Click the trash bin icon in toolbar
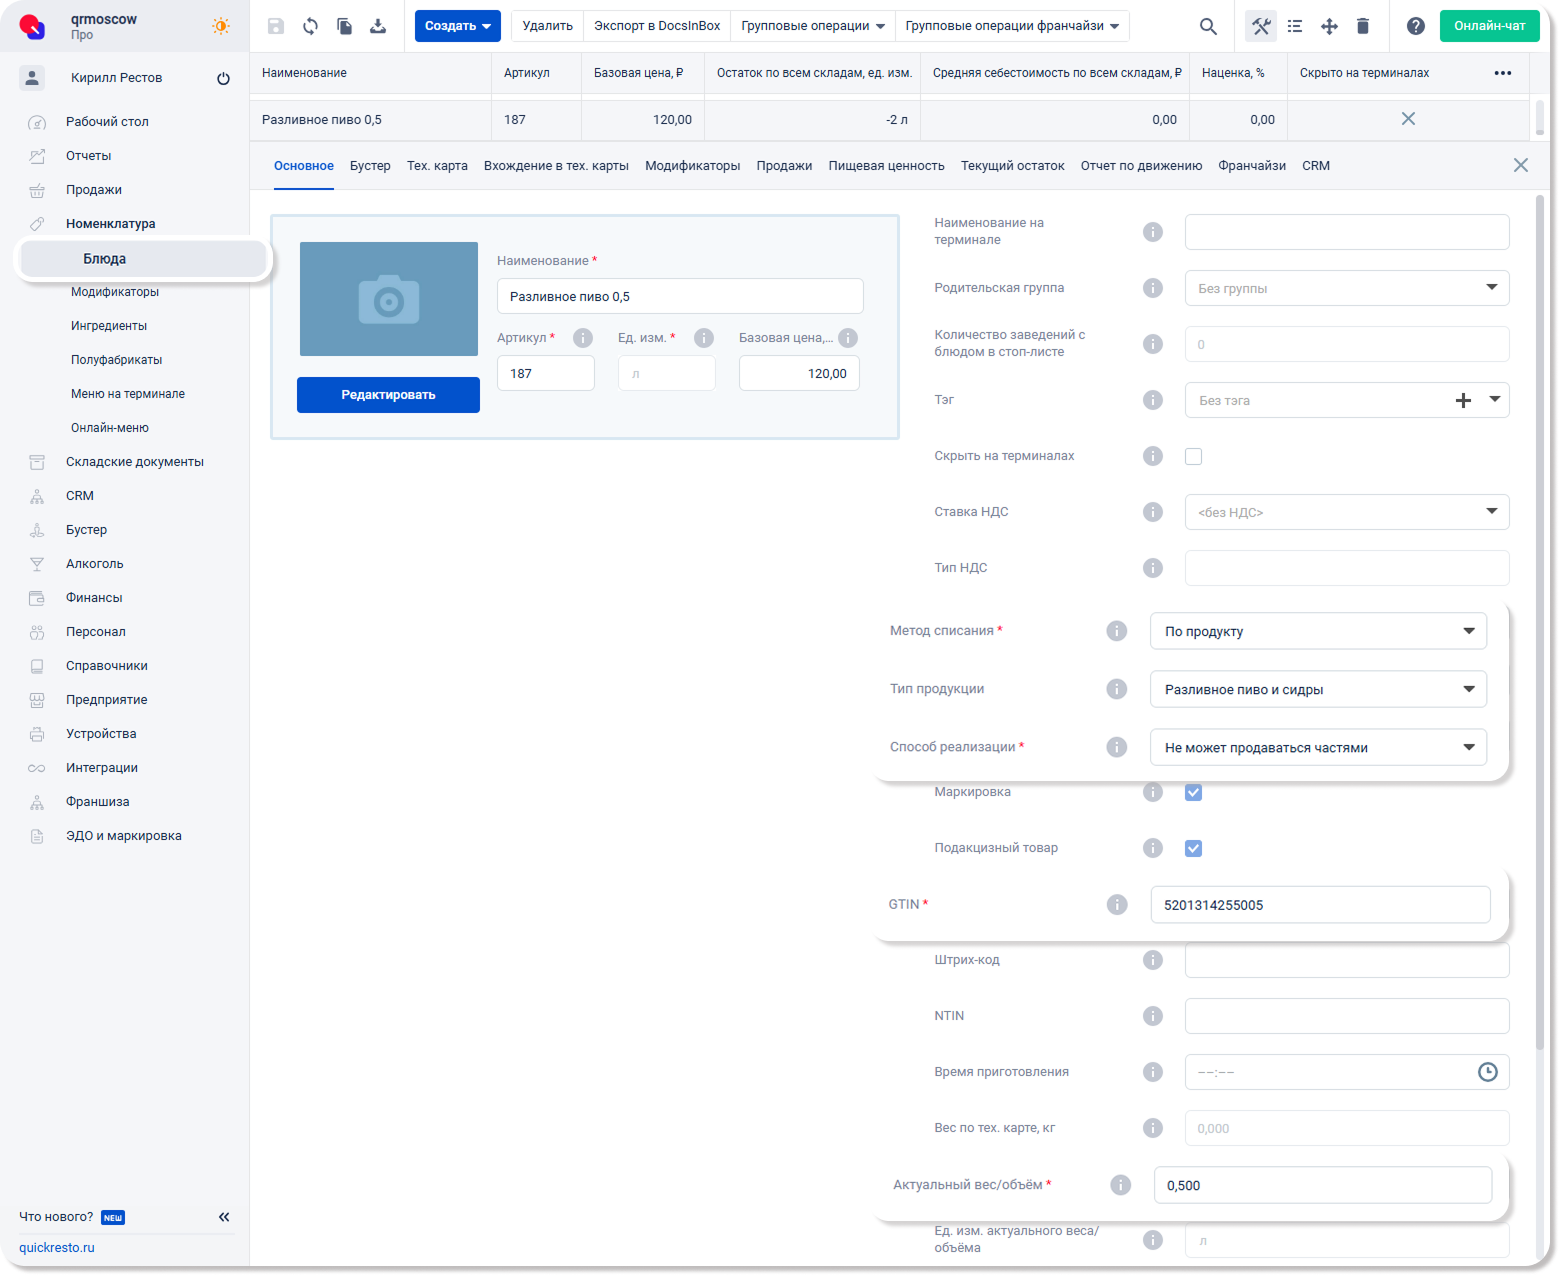The height and width of the screenshot is (1275, 1559). [x=1363, y=26]
